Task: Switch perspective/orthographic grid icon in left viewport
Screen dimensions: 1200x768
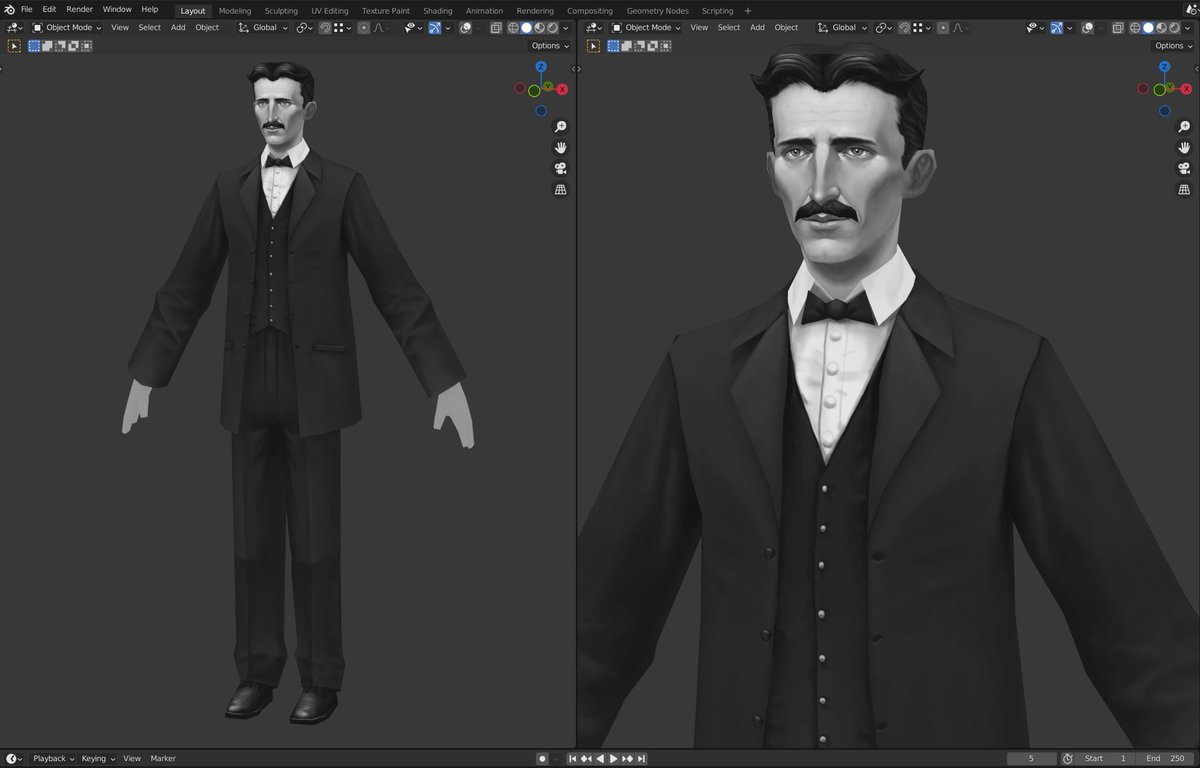Action: 560,189
